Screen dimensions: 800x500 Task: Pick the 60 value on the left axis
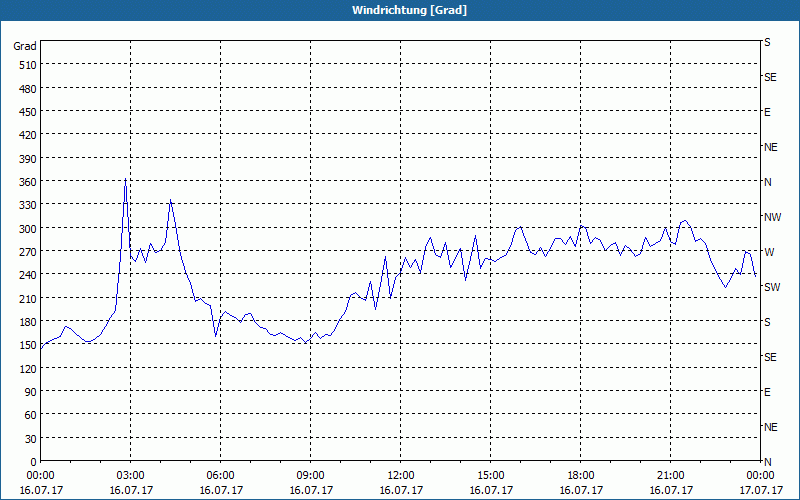31,415
